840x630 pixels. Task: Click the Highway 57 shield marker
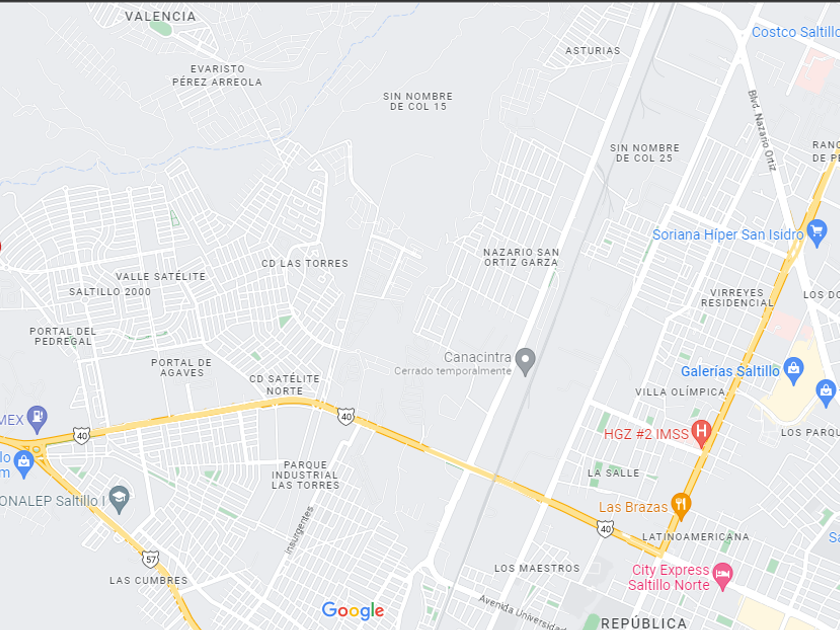151,560
